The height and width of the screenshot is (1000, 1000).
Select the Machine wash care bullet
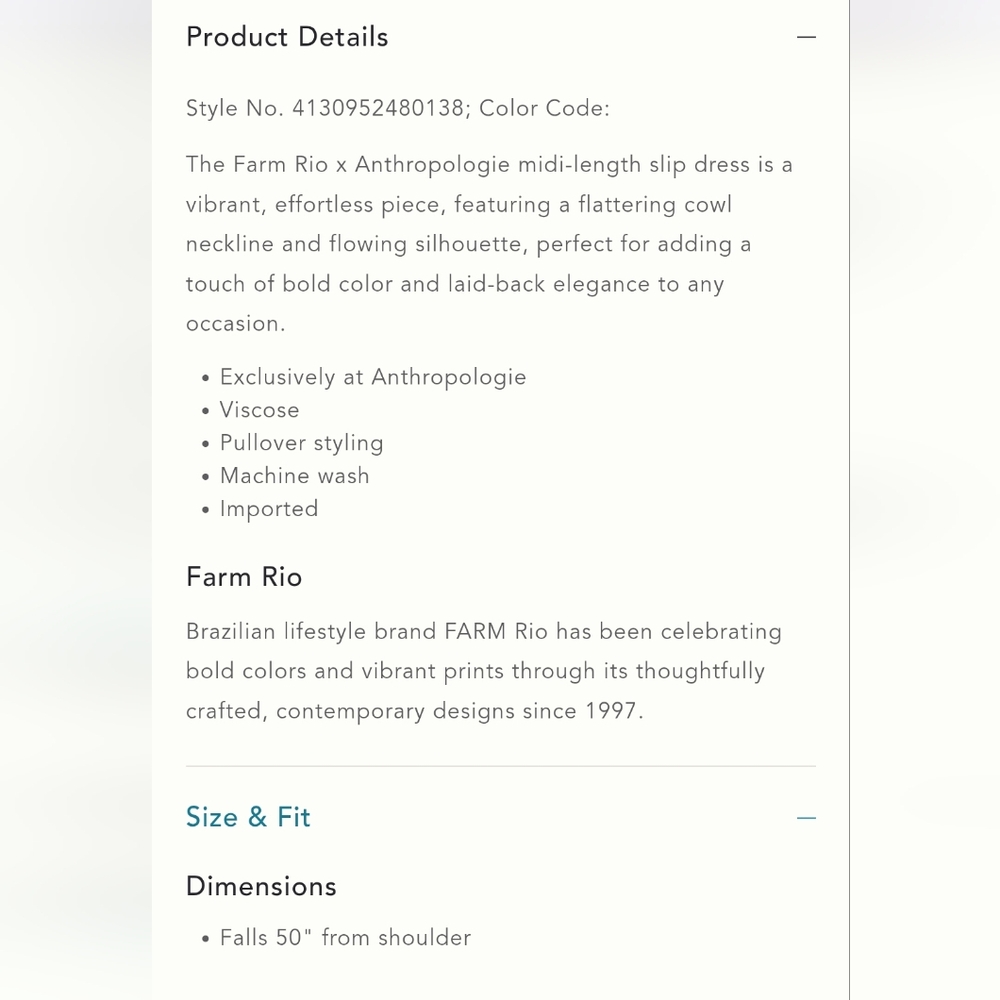[294, 476]
